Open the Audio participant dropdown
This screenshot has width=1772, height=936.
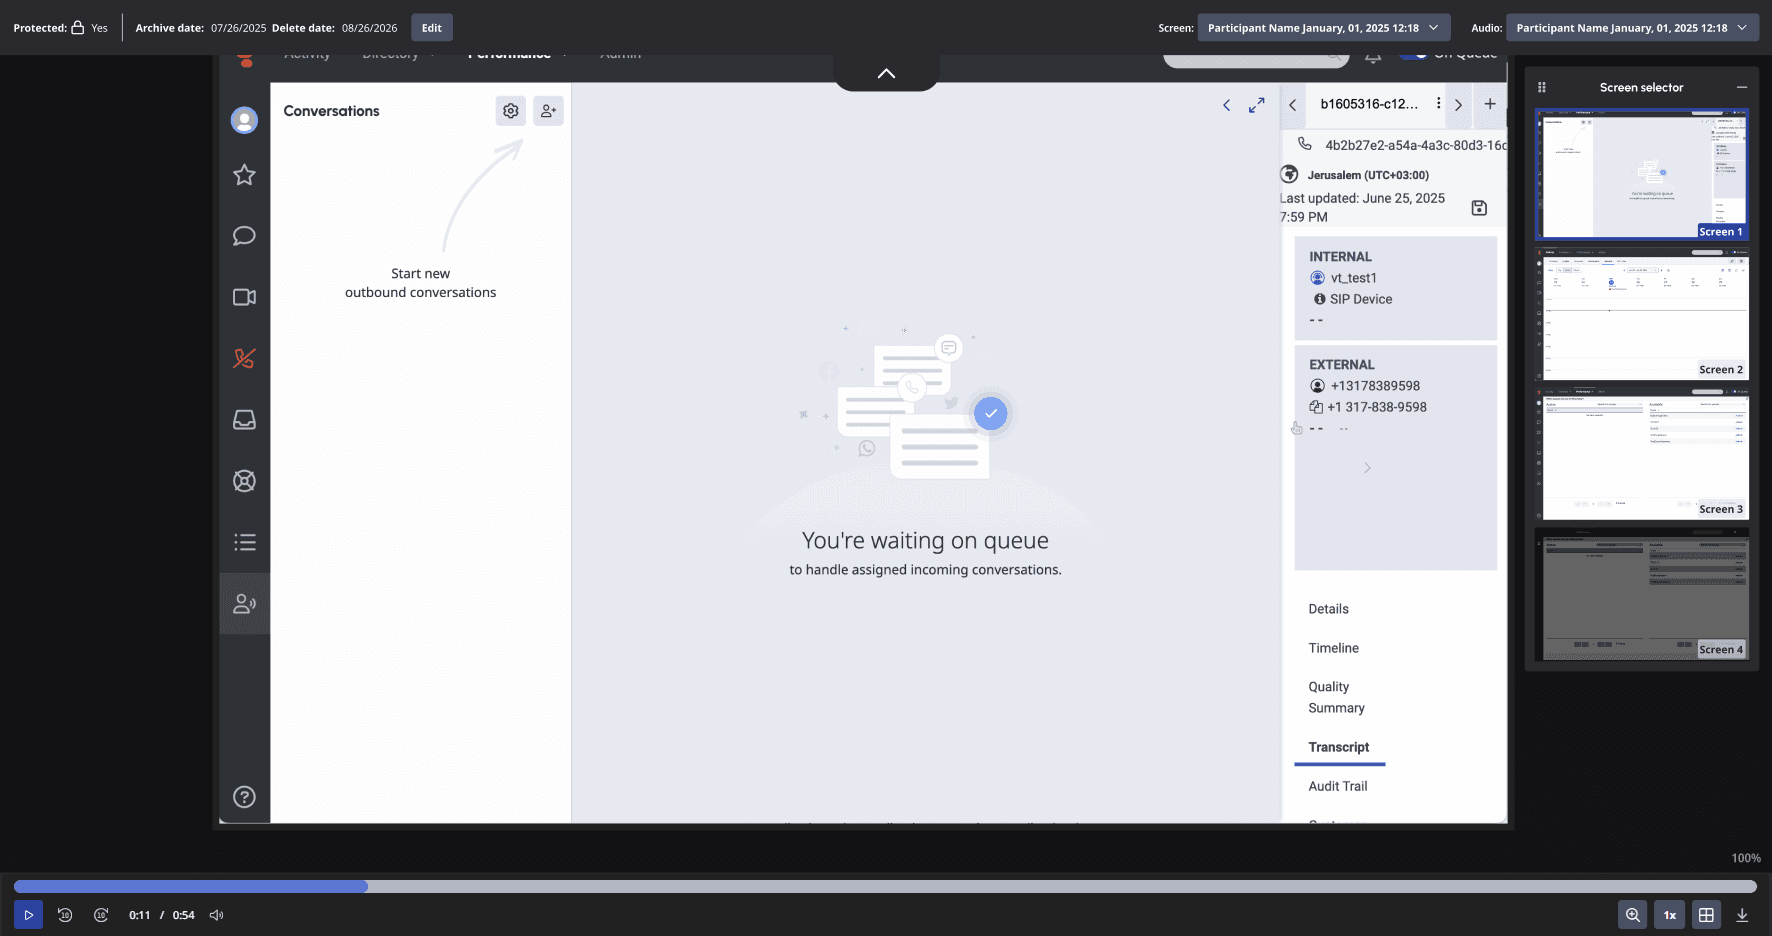coord(1632,28)
